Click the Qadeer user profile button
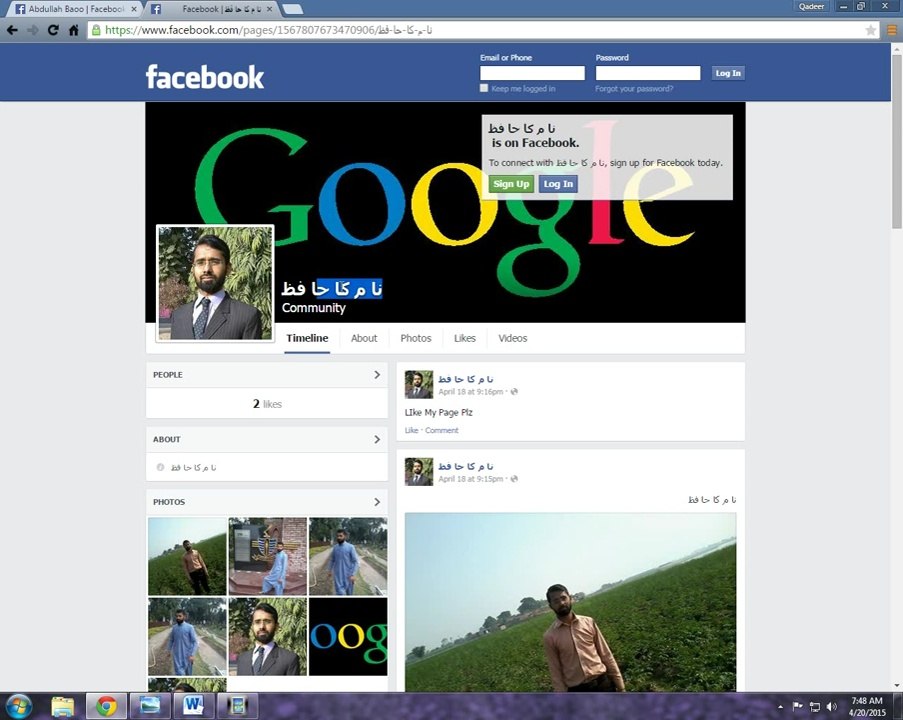 click(x=811, y=6)
